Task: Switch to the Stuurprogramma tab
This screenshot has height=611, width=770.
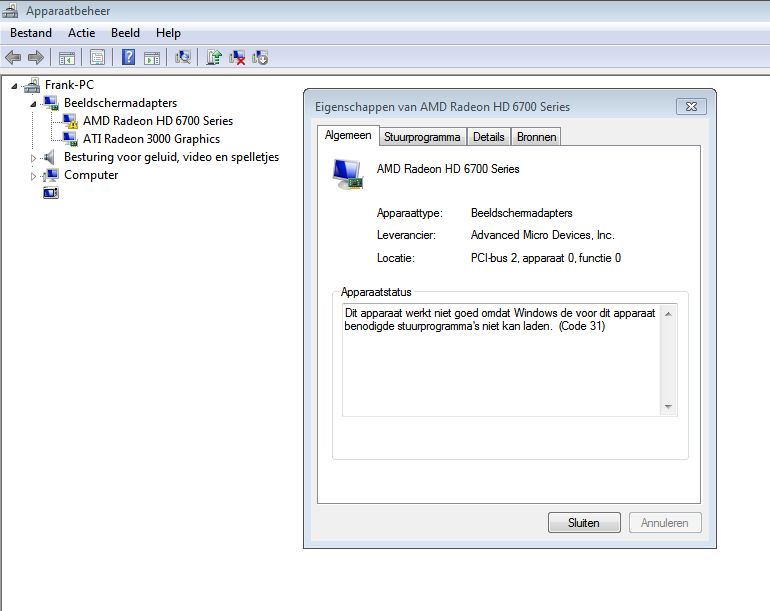Action: point(422,137)
